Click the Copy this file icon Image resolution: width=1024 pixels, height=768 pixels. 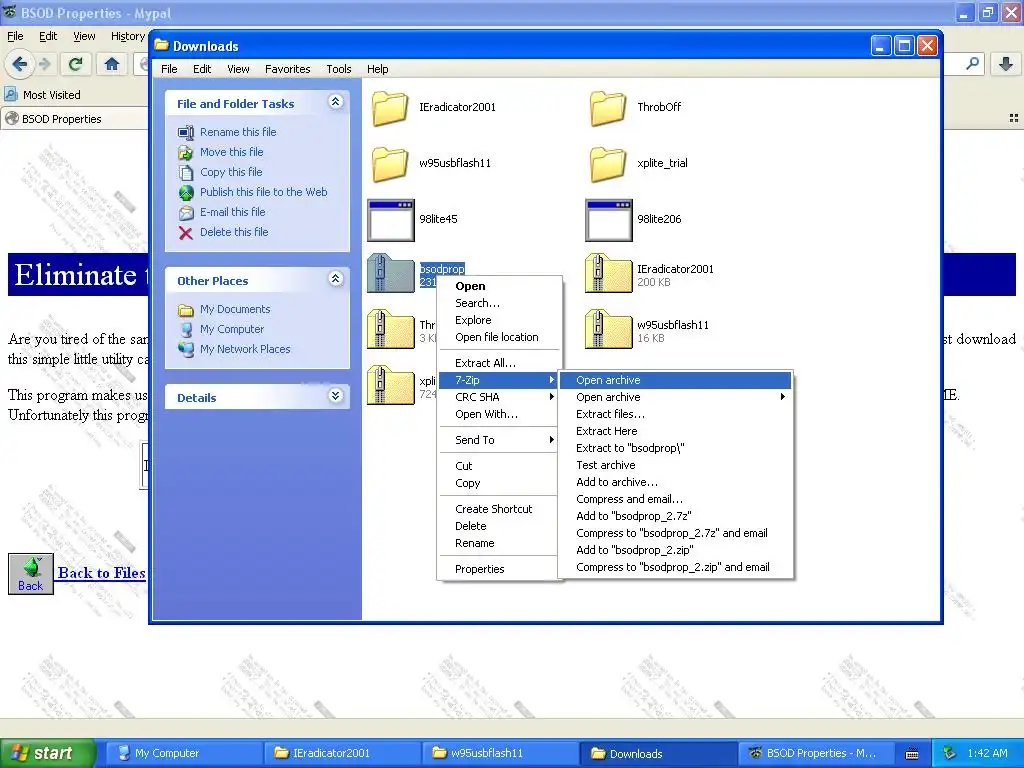(186, 172)
